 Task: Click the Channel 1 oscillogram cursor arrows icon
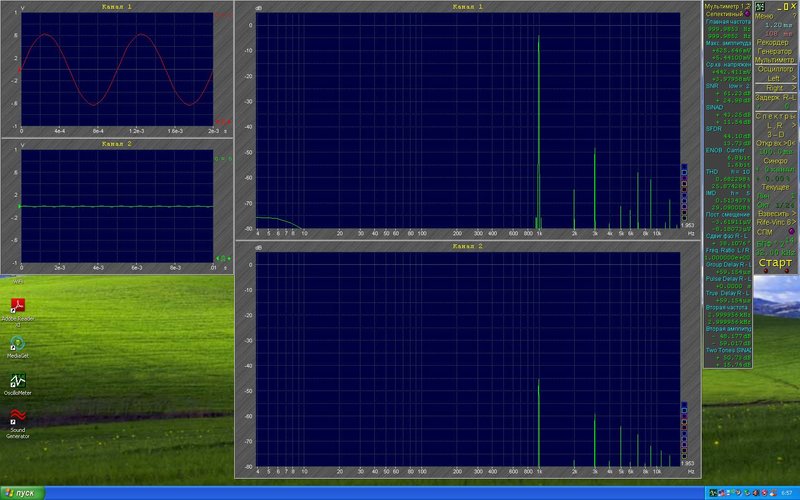point(223,122)
